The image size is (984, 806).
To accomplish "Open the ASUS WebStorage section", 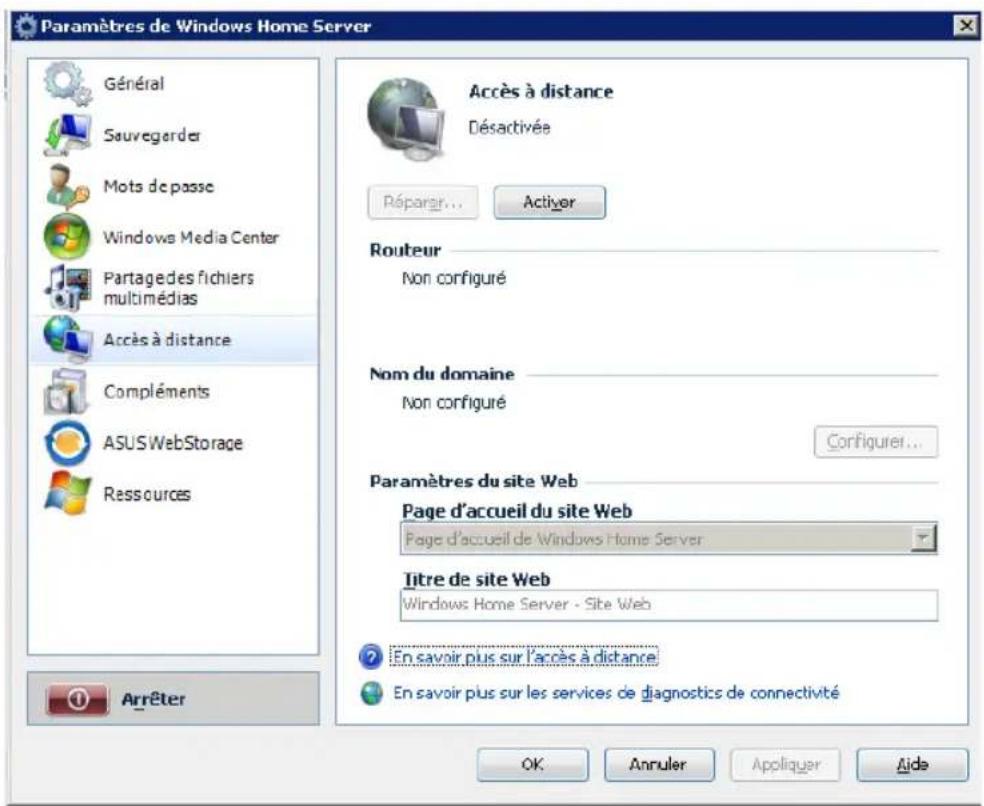I will coord(173,443).
